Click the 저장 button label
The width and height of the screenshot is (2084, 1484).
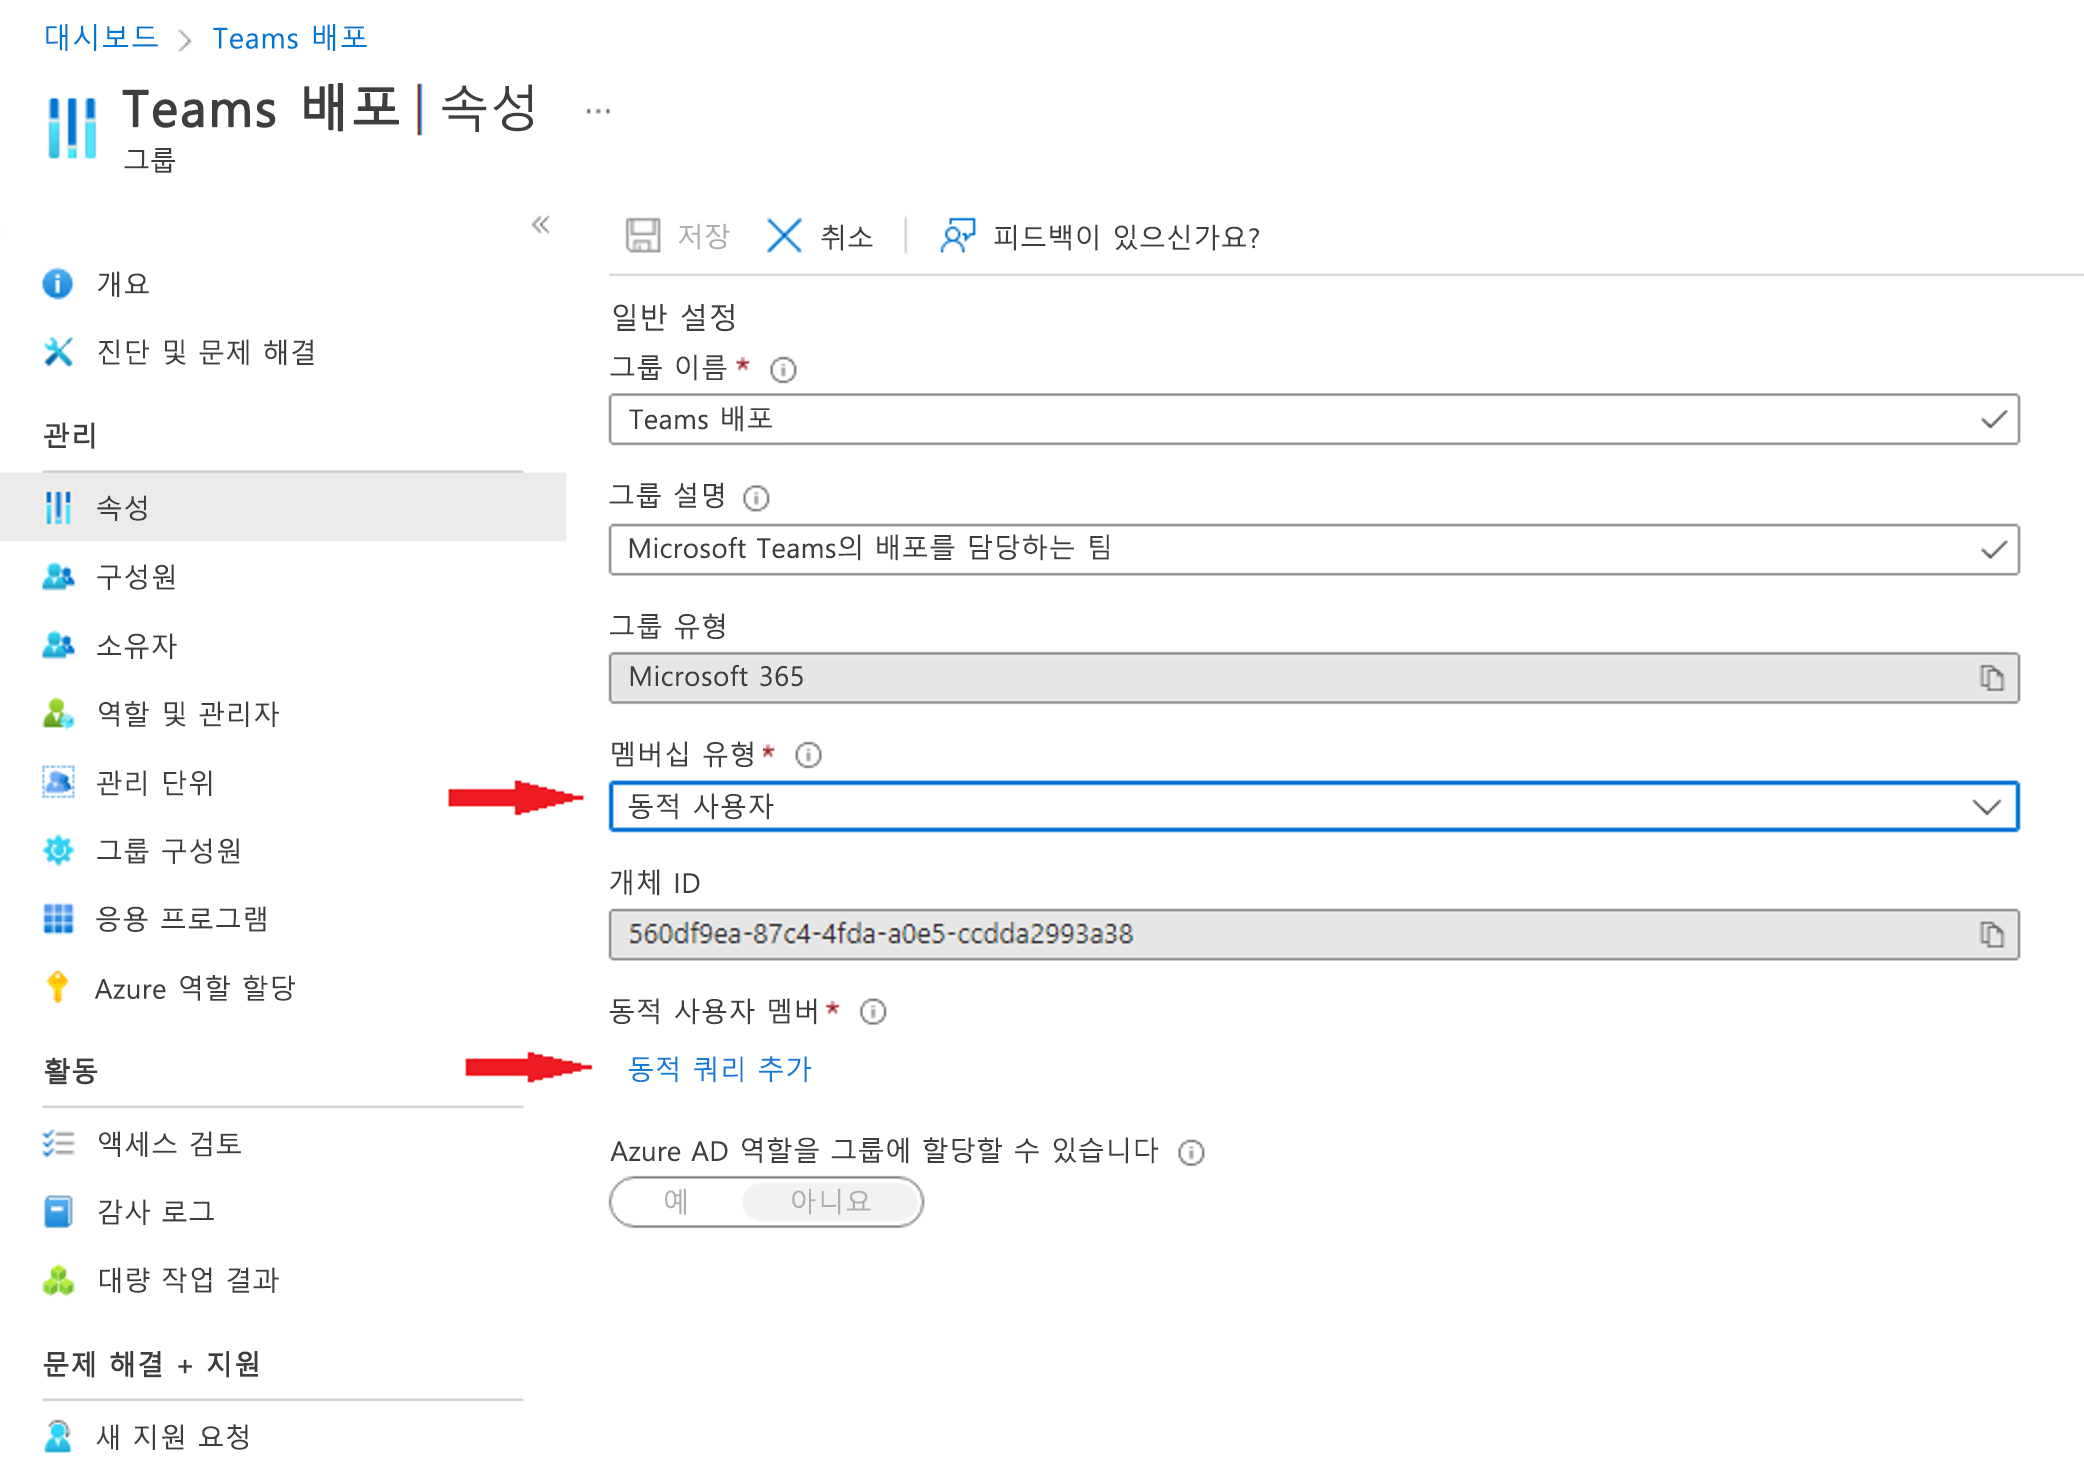(704, 236)
